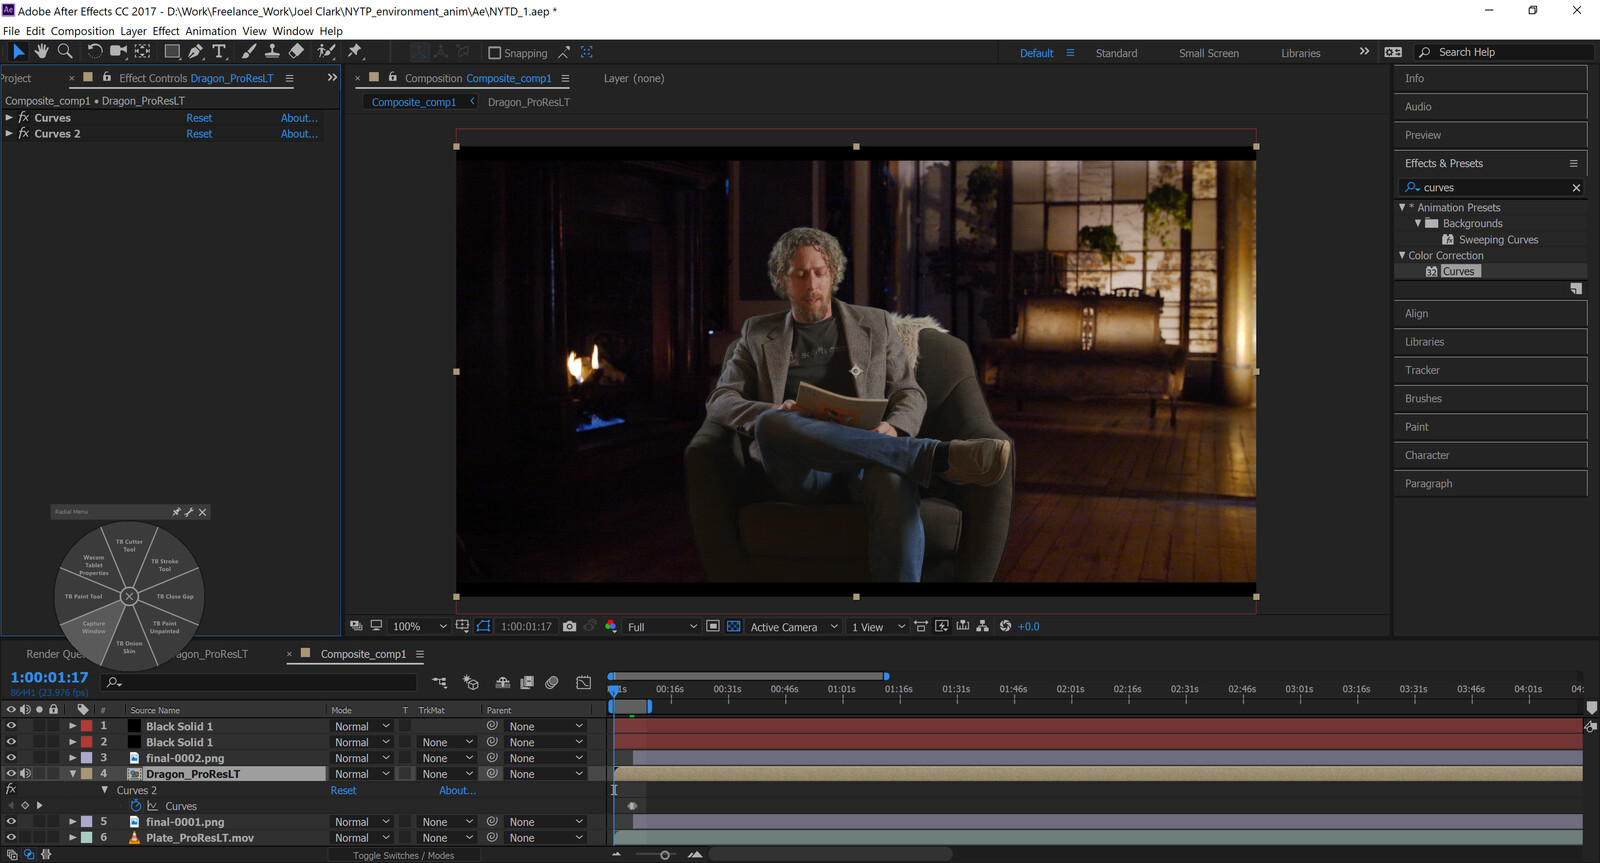Hide the final-0001.png layer
1600x863 pixels.
click(11, 822)
